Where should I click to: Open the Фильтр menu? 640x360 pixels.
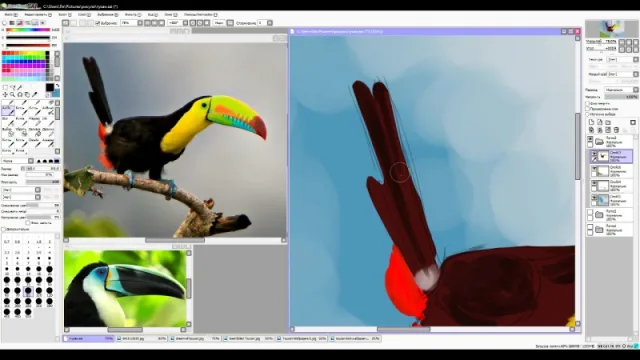pyautogui.click(x=133, y=15)
